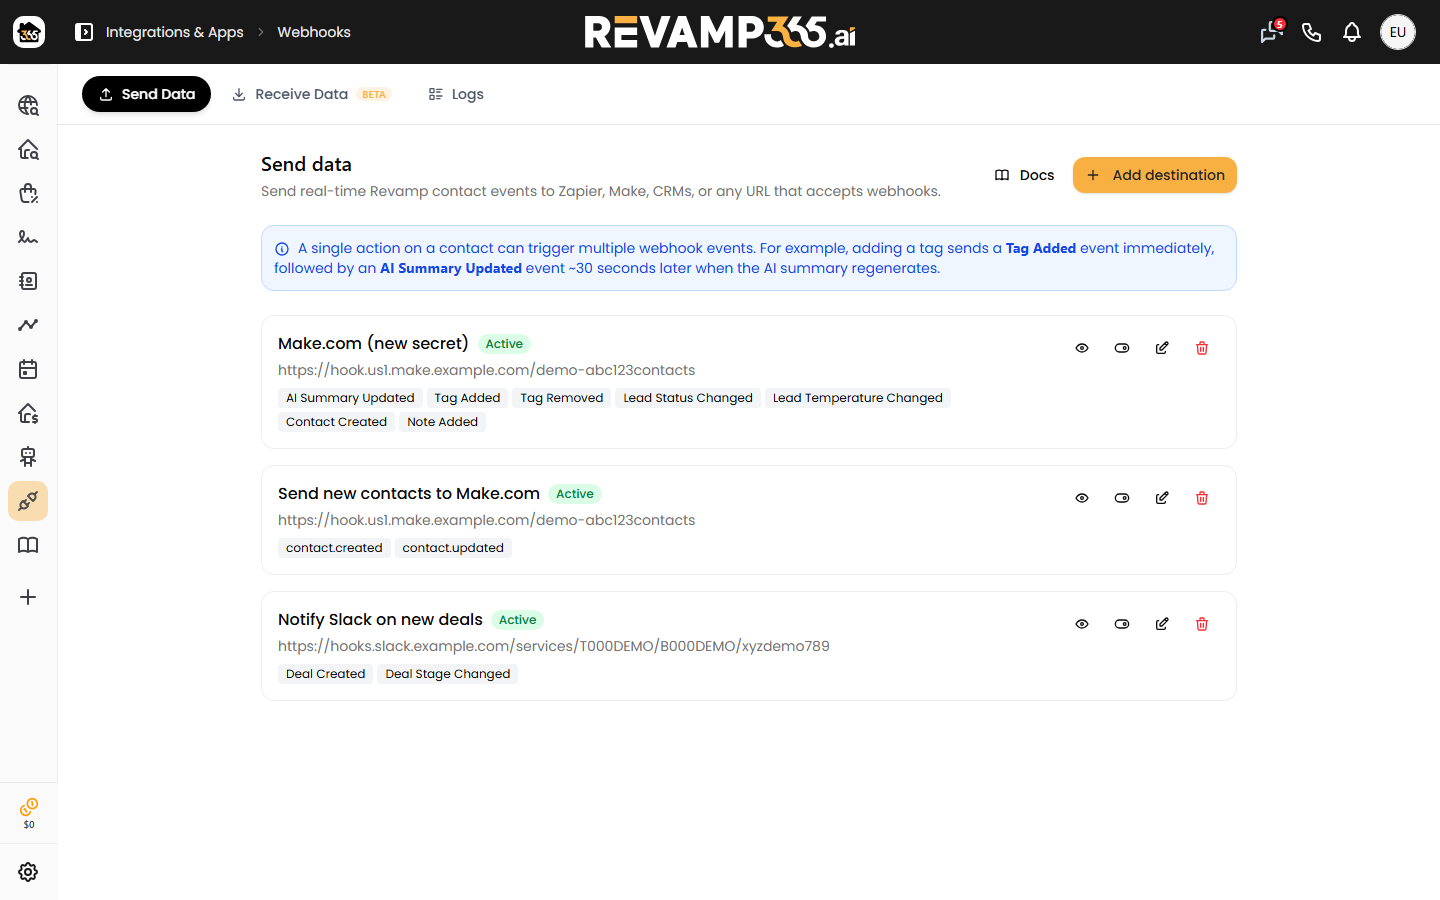Toggle the Make.com (new secret) webhook on or off
This screenshot has height=900, width=1440.
pos(1122,348)
